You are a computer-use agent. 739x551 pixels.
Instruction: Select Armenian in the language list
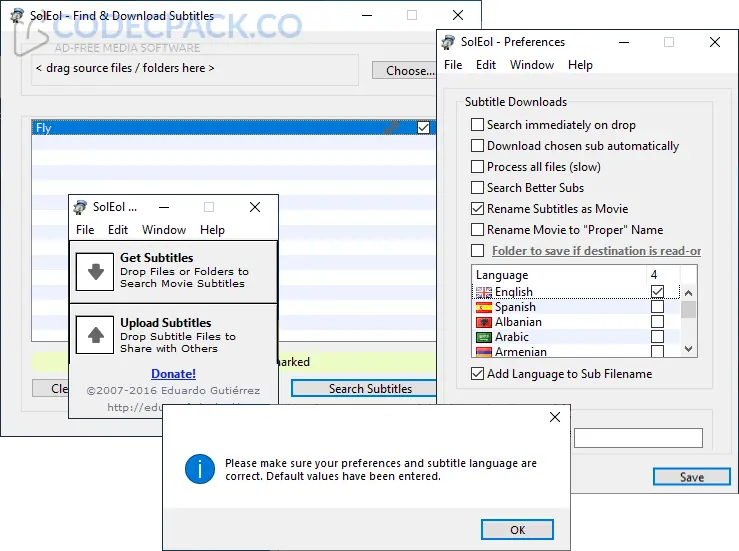point(521,352)
